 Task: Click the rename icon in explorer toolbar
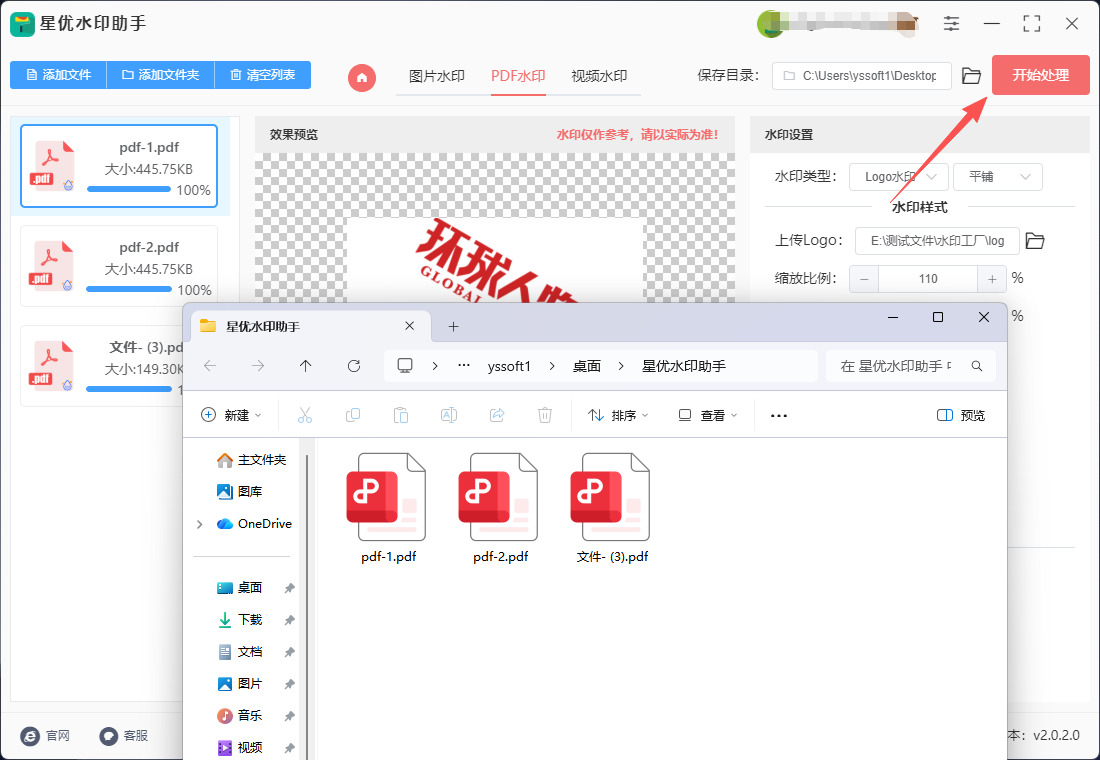448,415
